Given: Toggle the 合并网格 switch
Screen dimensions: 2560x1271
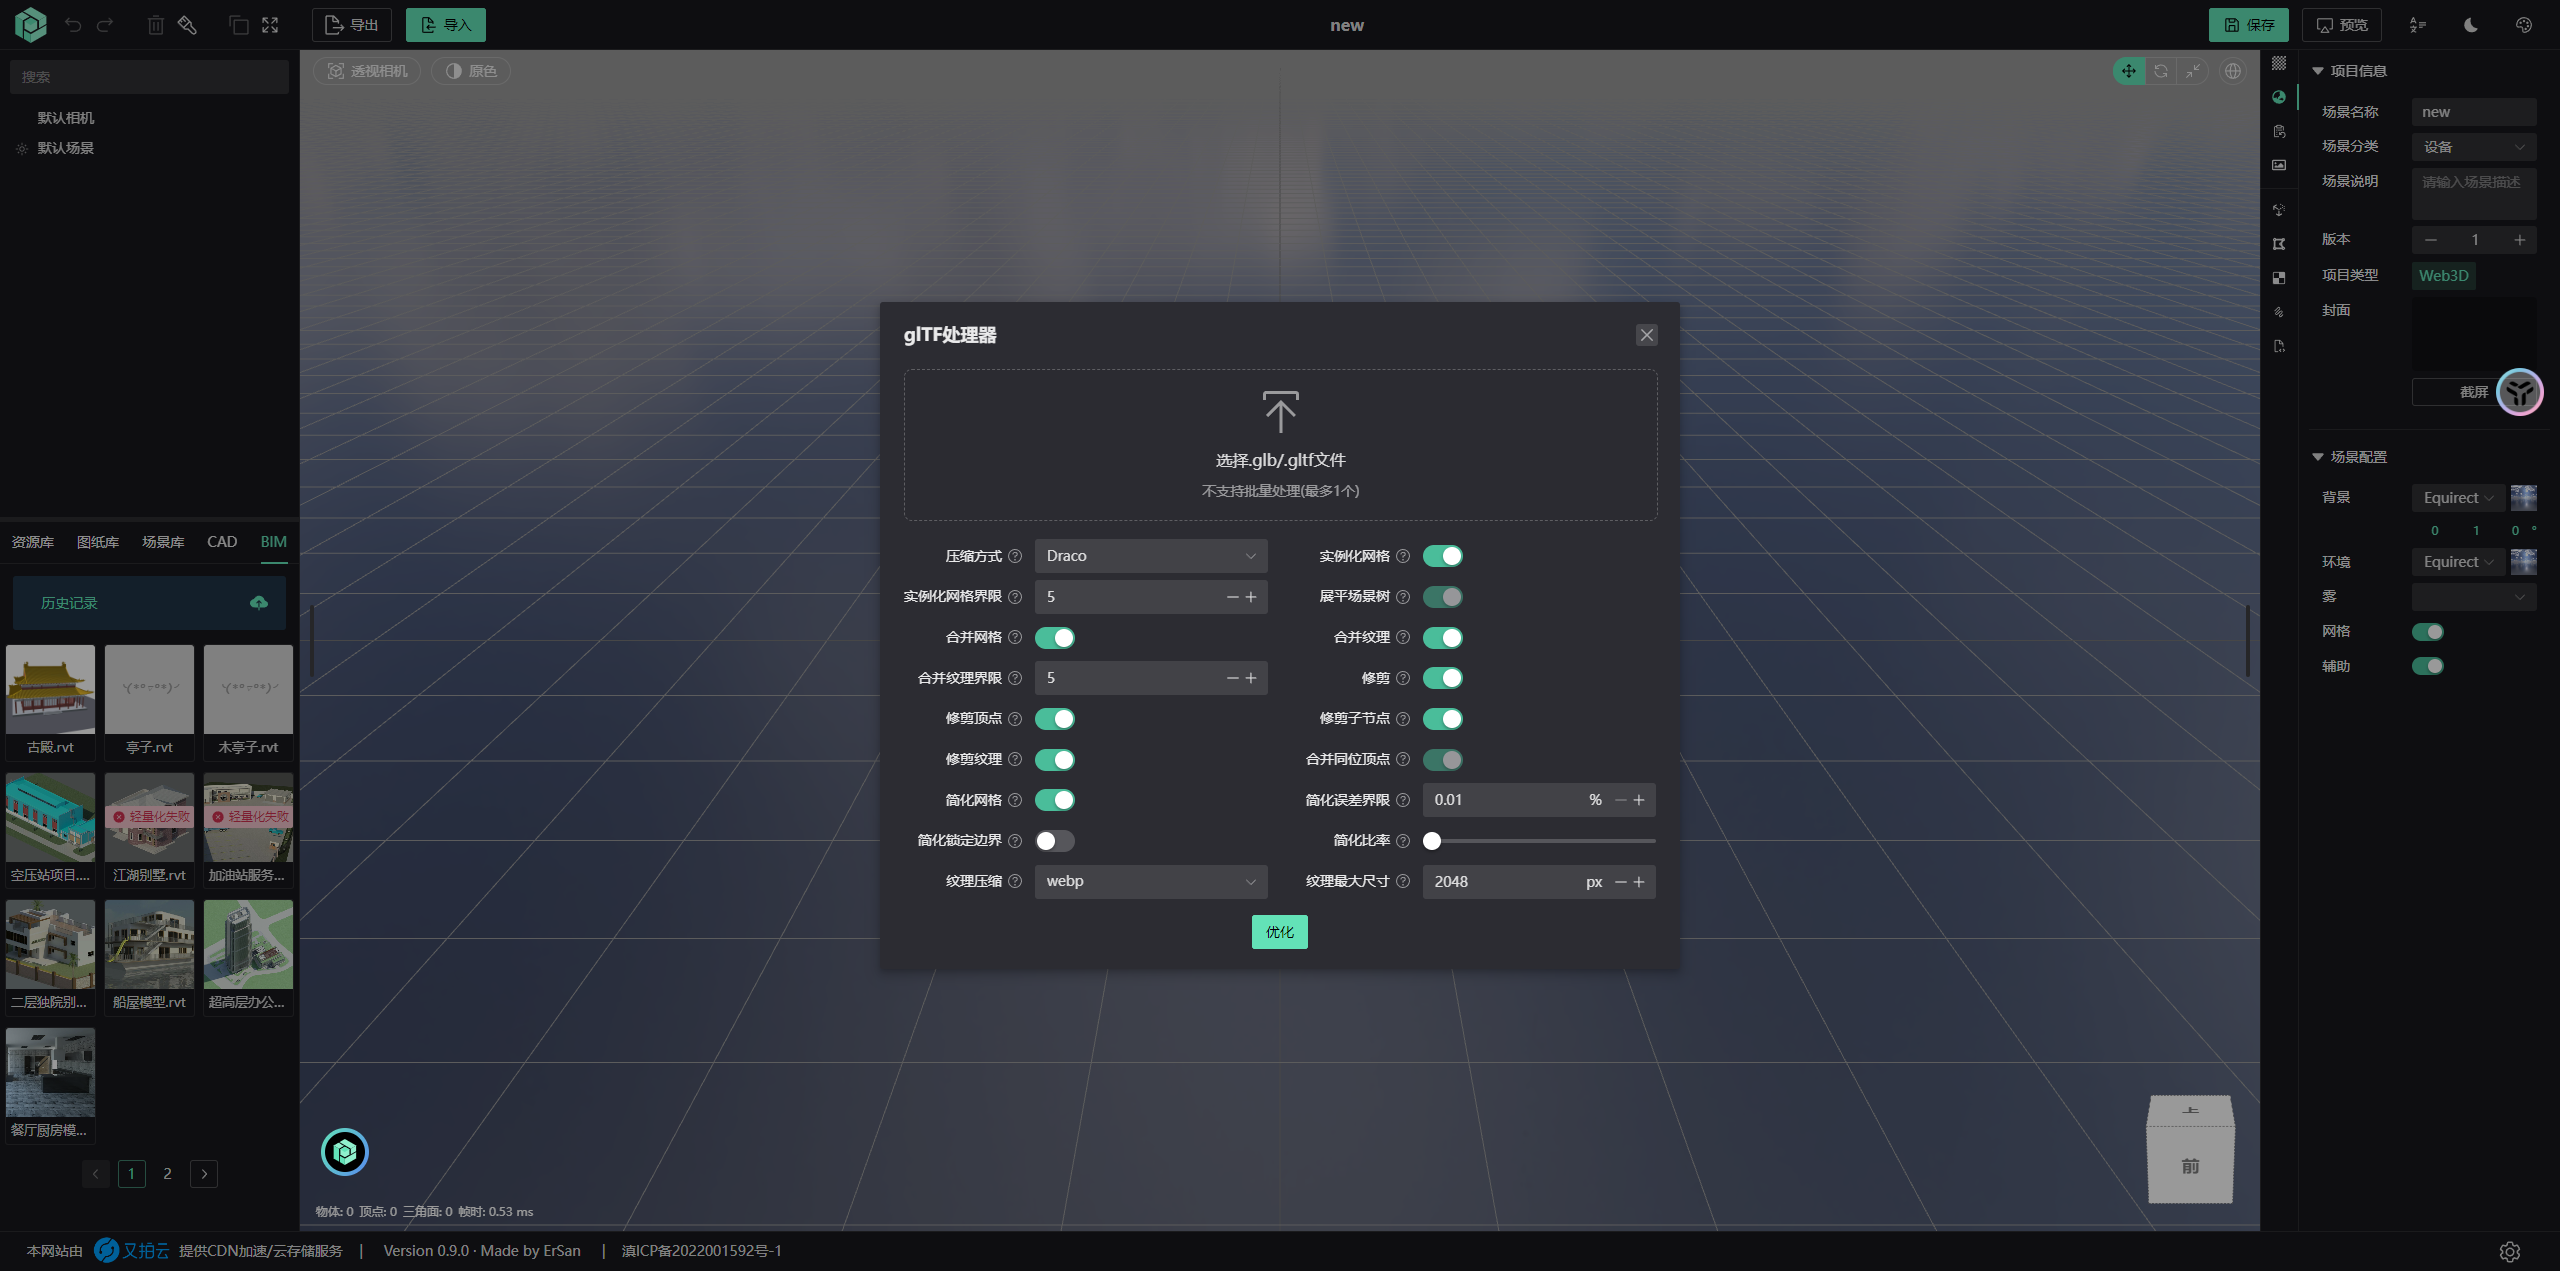Looking at the screenshot, I should coord(1055,638).
